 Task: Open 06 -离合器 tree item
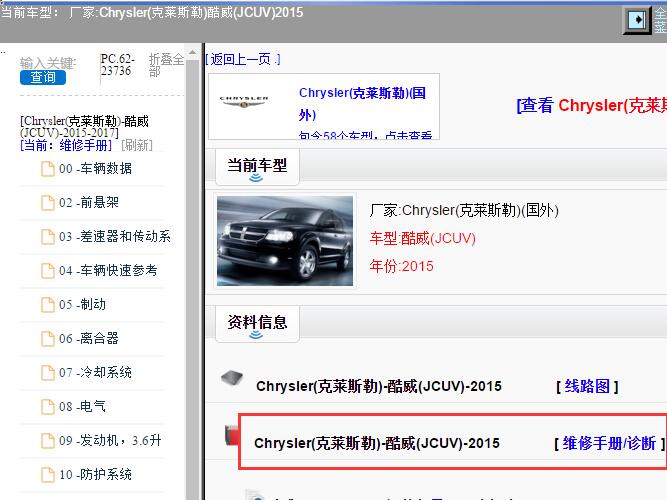89,339
